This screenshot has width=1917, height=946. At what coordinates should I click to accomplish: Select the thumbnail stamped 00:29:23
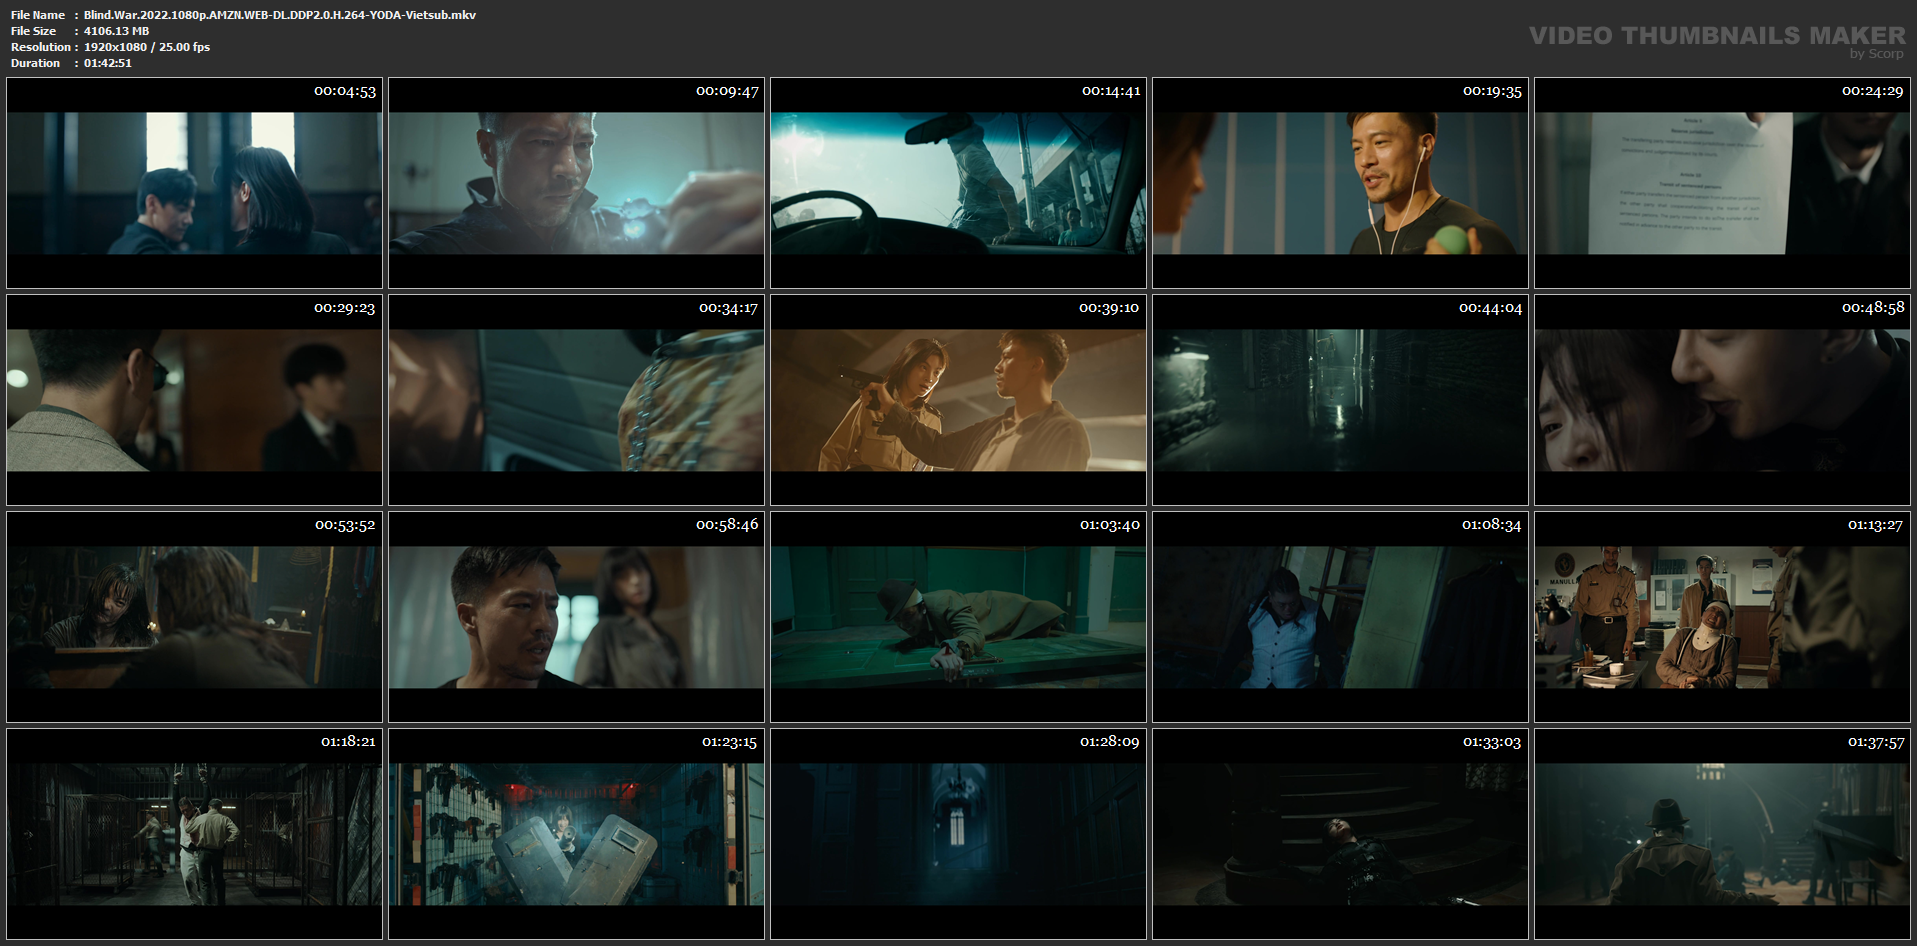point(194,400)
